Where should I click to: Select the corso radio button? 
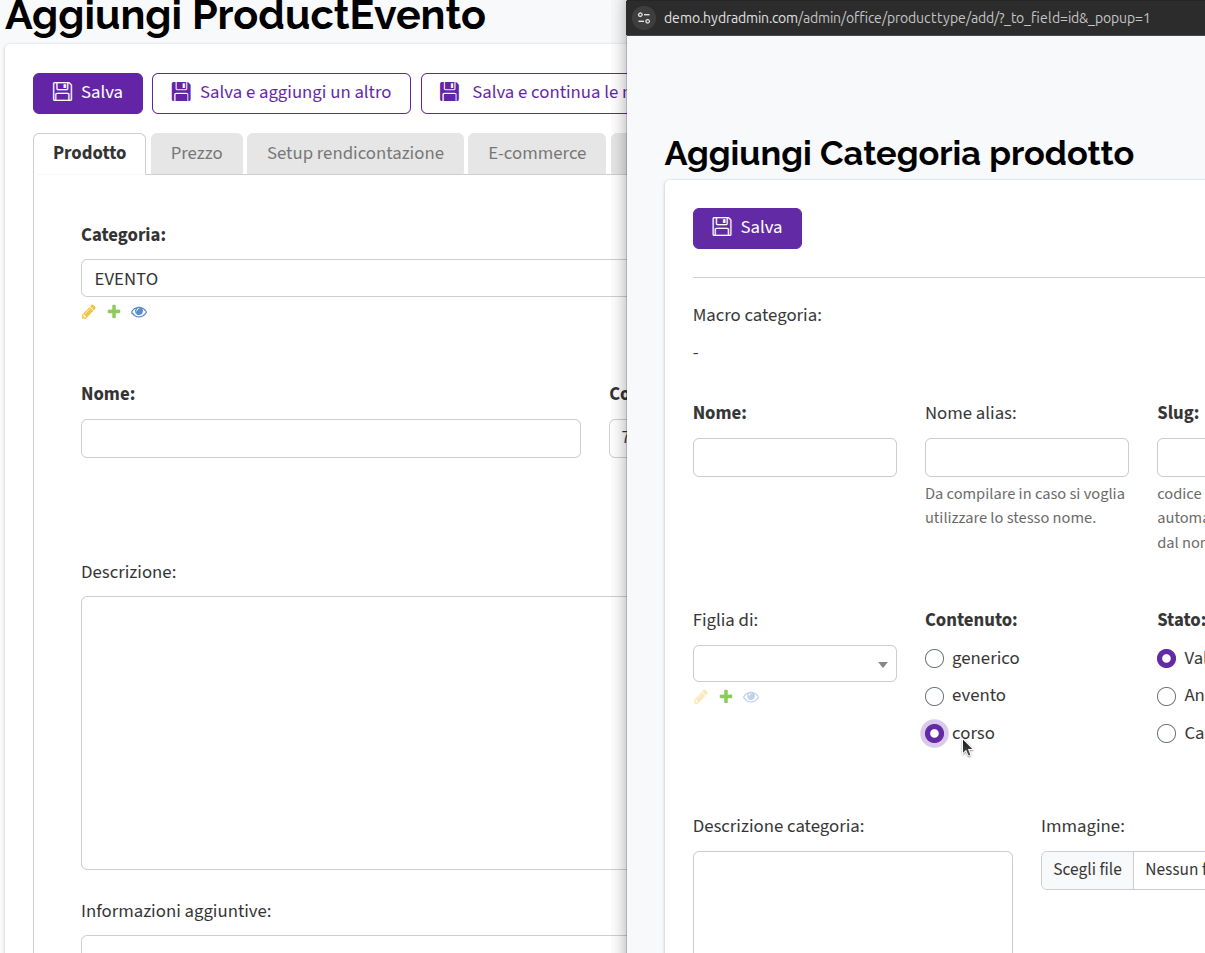(934, 733)
